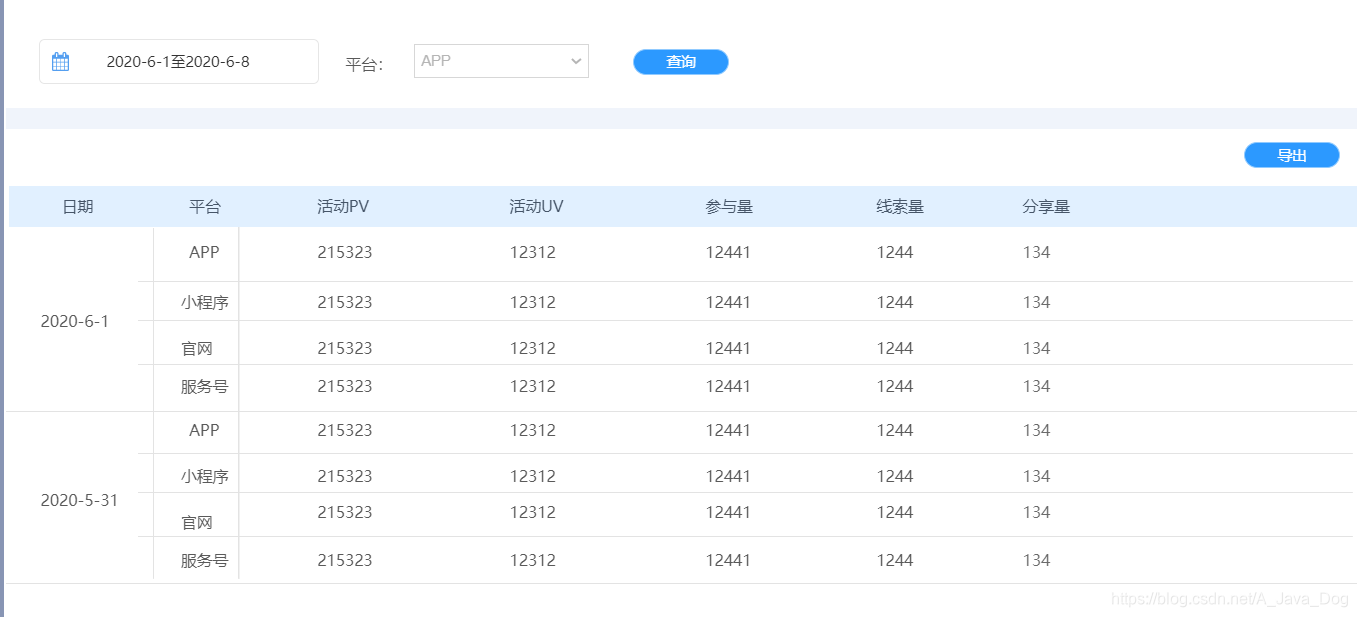Click the date range field 2020-6-1至2020-6-8
The height and width of the screenshot is (617, 1357).
click(x=179, y=62)
